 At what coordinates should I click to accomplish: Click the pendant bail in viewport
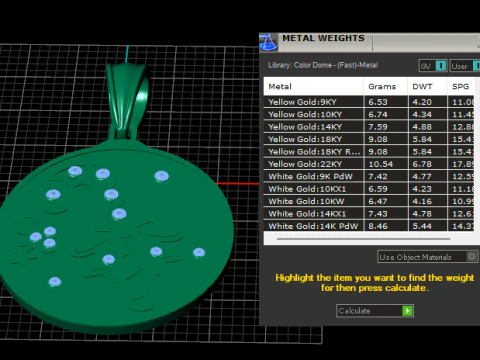click(x=128, y=100)
